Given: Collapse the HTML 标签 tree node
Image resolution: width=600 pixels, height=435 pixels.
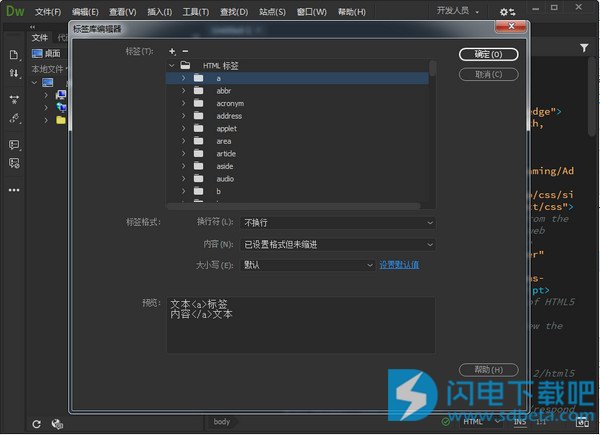Looking at the screenshot, I should (172, 65).
